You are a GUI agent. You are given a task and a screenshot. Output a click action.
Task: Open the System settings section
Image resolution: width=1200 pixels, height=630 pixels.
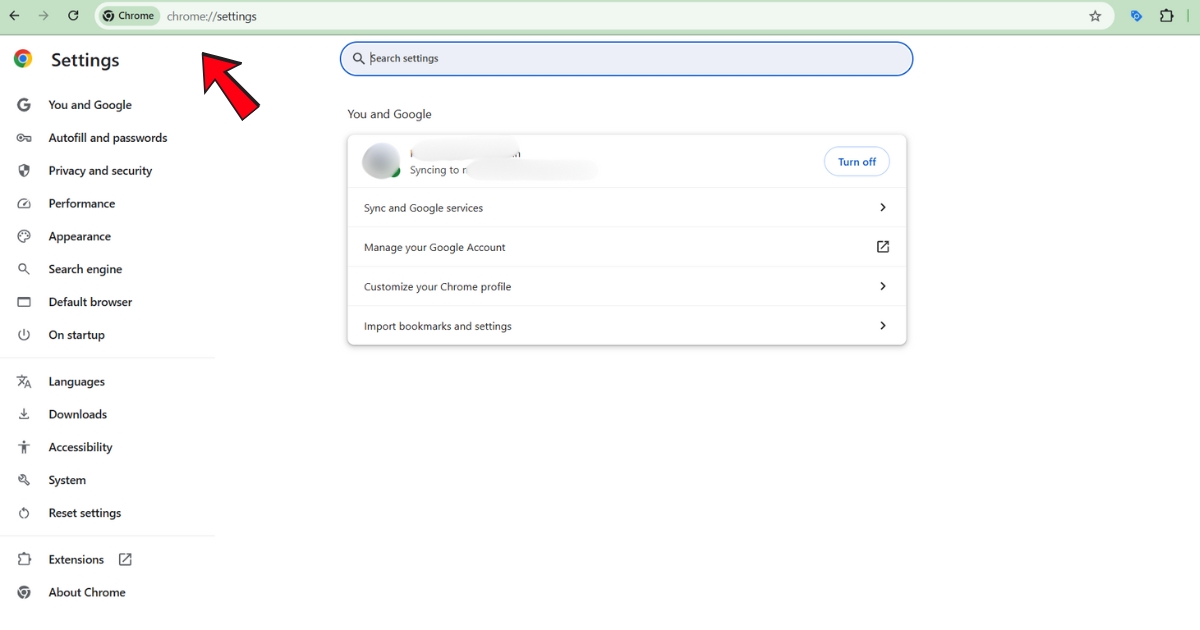click(69, 479)
